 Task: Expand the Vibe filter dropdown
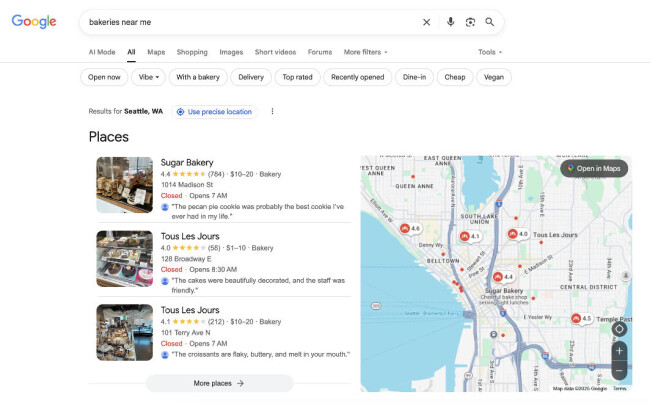pyautogui.click(x=148, y=77)
